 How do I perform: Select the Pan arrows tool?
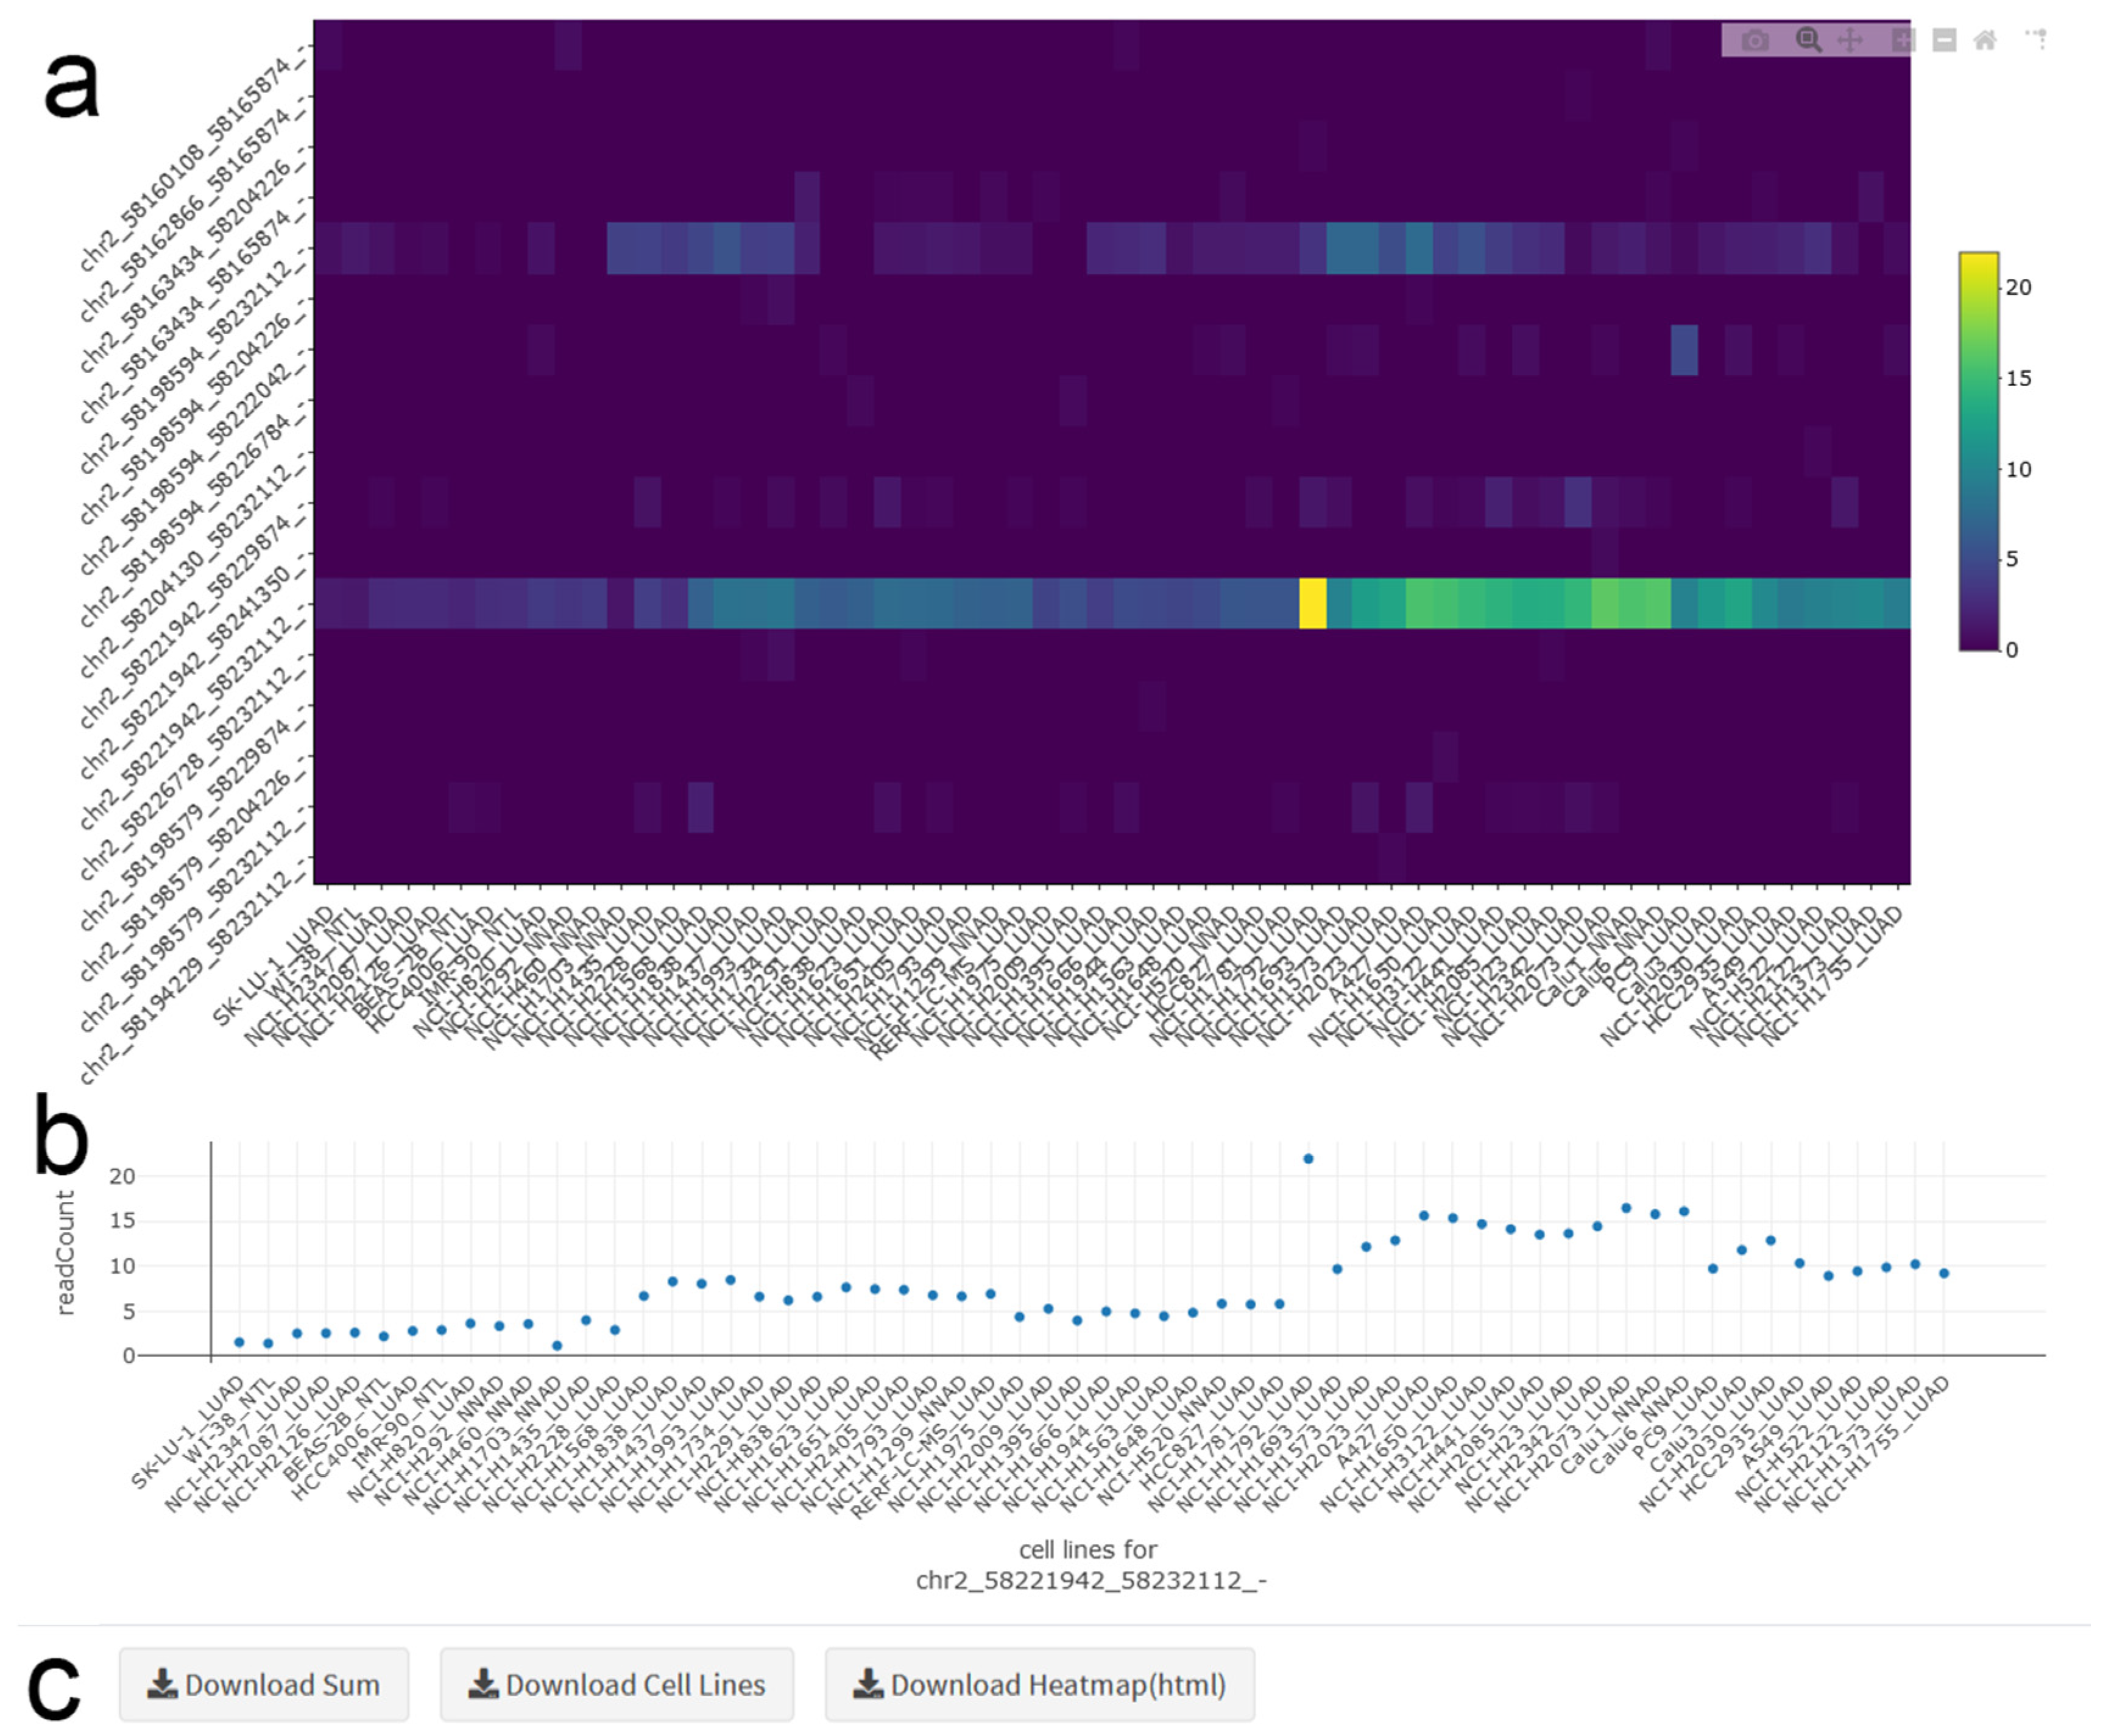[x=1850, y=40]
